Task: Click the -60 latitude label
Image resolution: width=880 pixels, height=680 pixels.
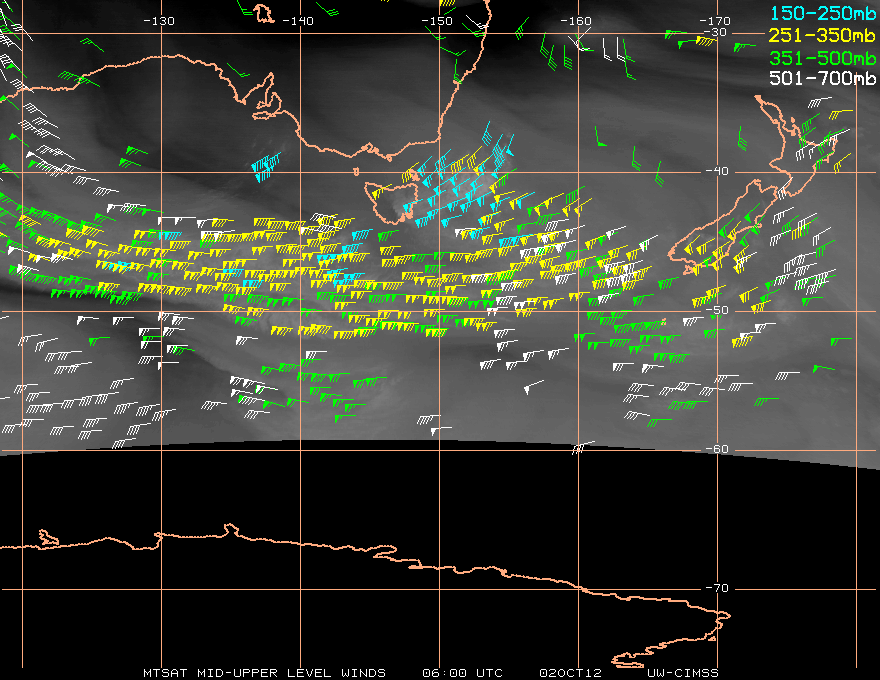Action: pyautogui.click(x=717, y=449)
